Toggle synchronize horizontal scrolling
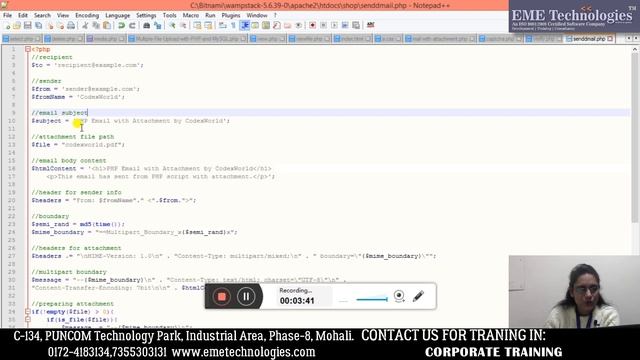The width and height of the screenshot is (640, 360). click(x=208, y=26)
